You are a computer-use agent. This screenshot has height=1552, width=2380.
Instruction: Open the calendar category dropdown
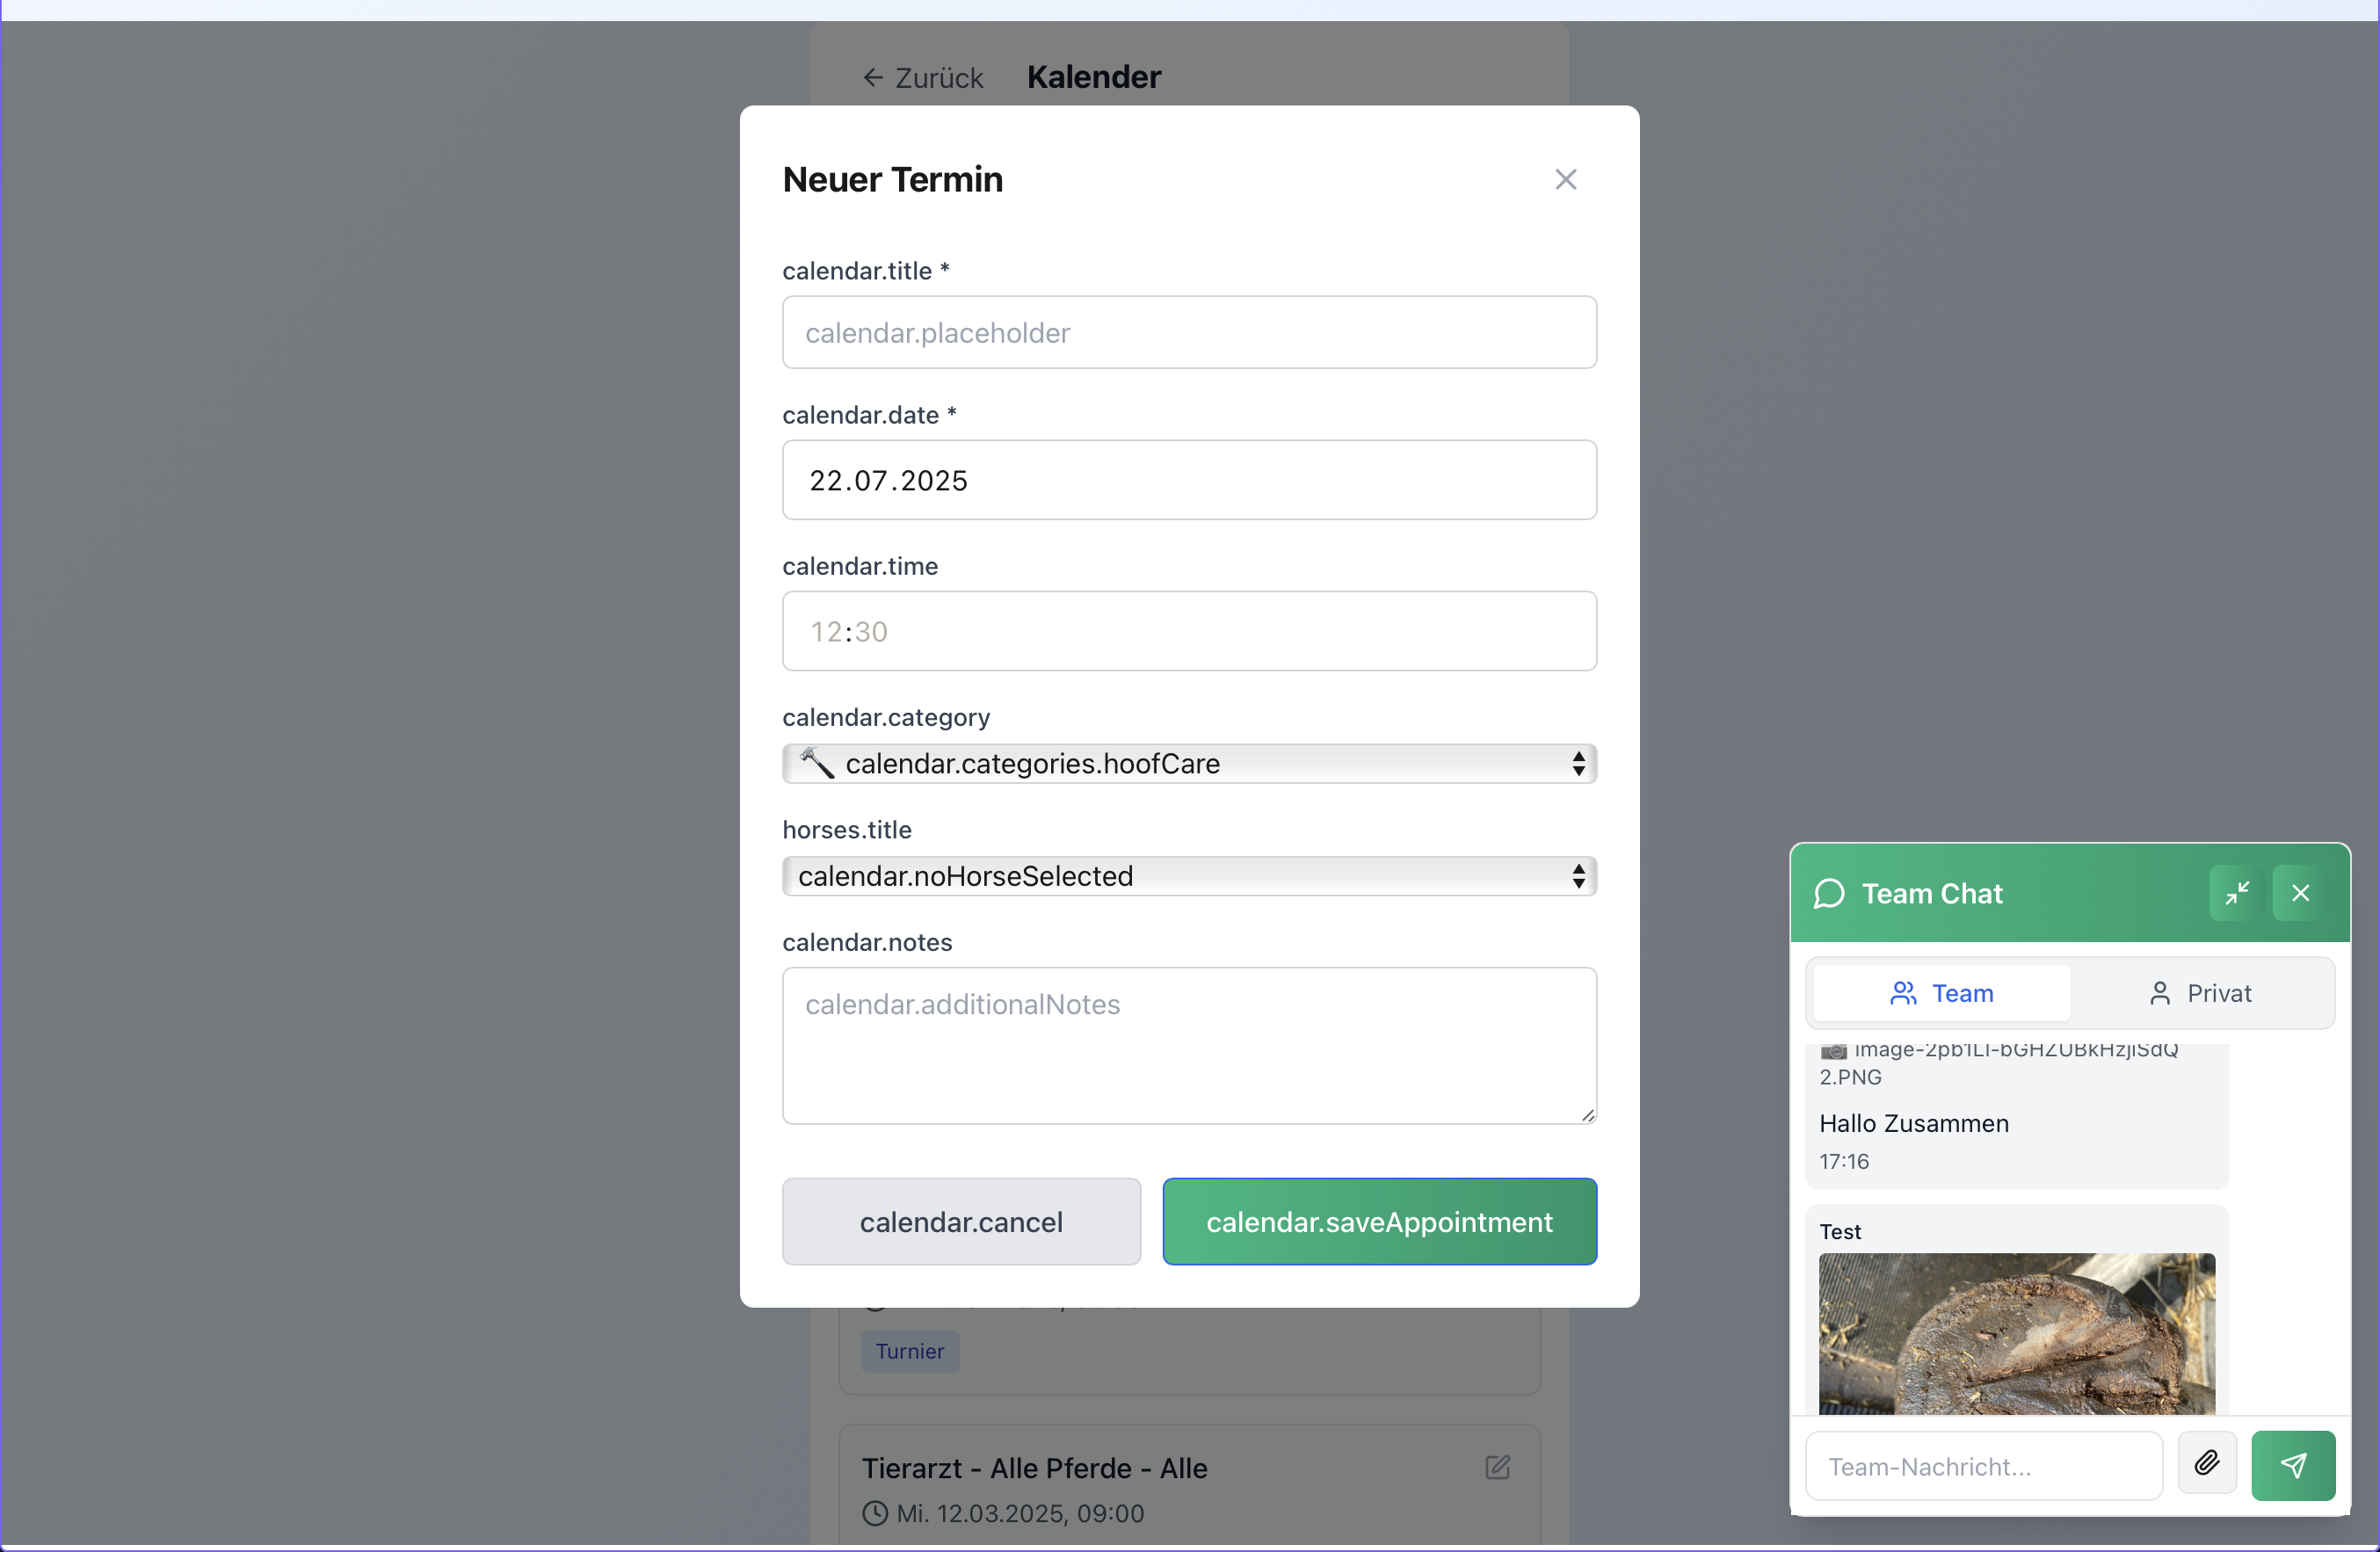coord(1189,764)
